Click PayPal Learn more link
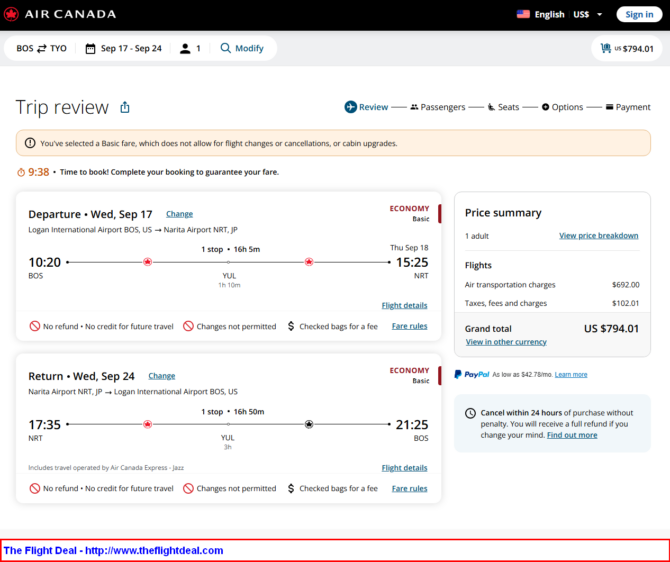This screenshot has width=670, height=562. (x=571, y=374)
